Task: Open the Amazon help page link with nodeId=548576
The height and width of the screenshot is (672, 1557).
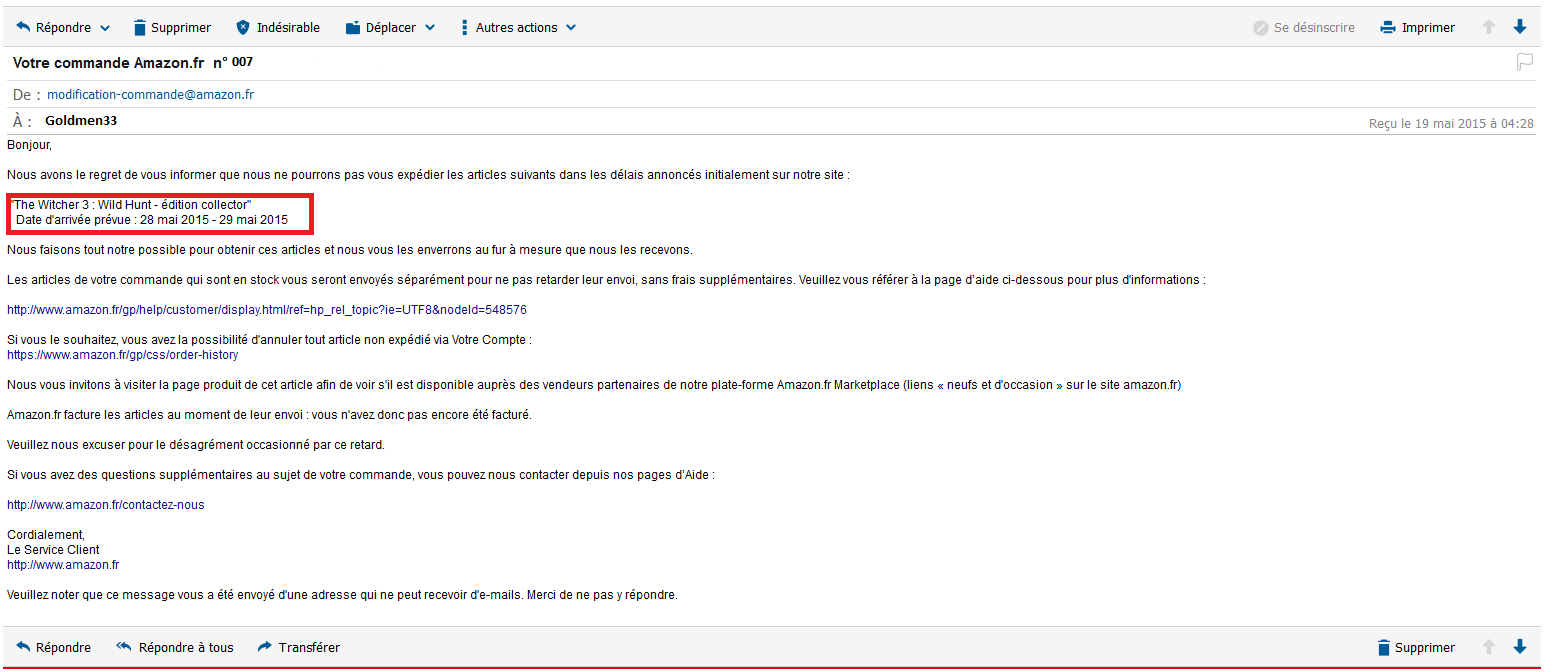Action: pos(267,310)
